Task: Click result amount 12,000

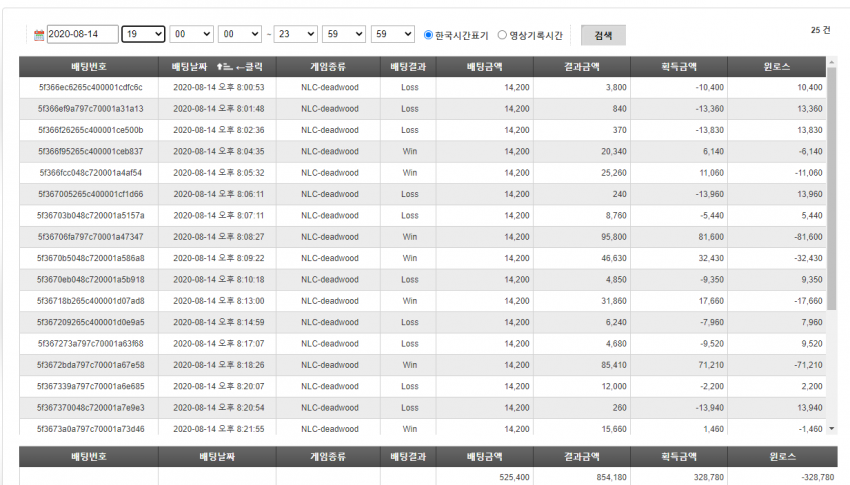Action: click(614, 386)
